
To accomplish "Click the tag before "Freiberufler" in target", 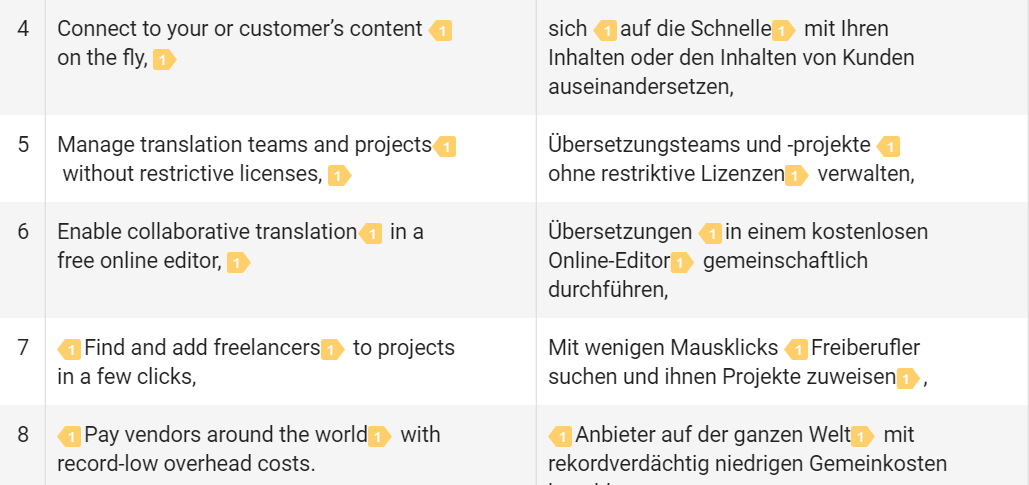I will (x=797, y=350).
